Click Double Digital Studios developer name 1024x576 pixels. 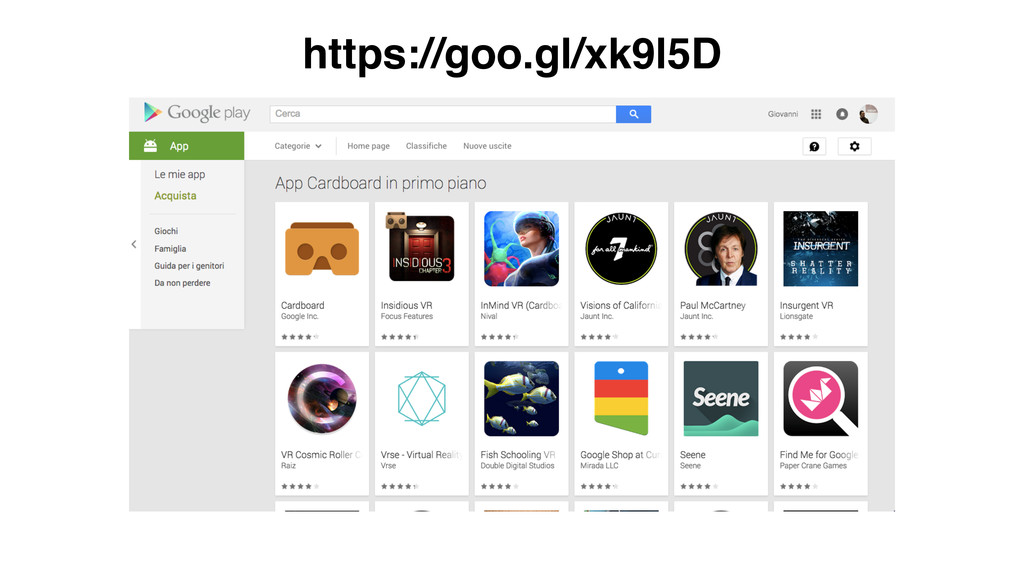(517, 466)
